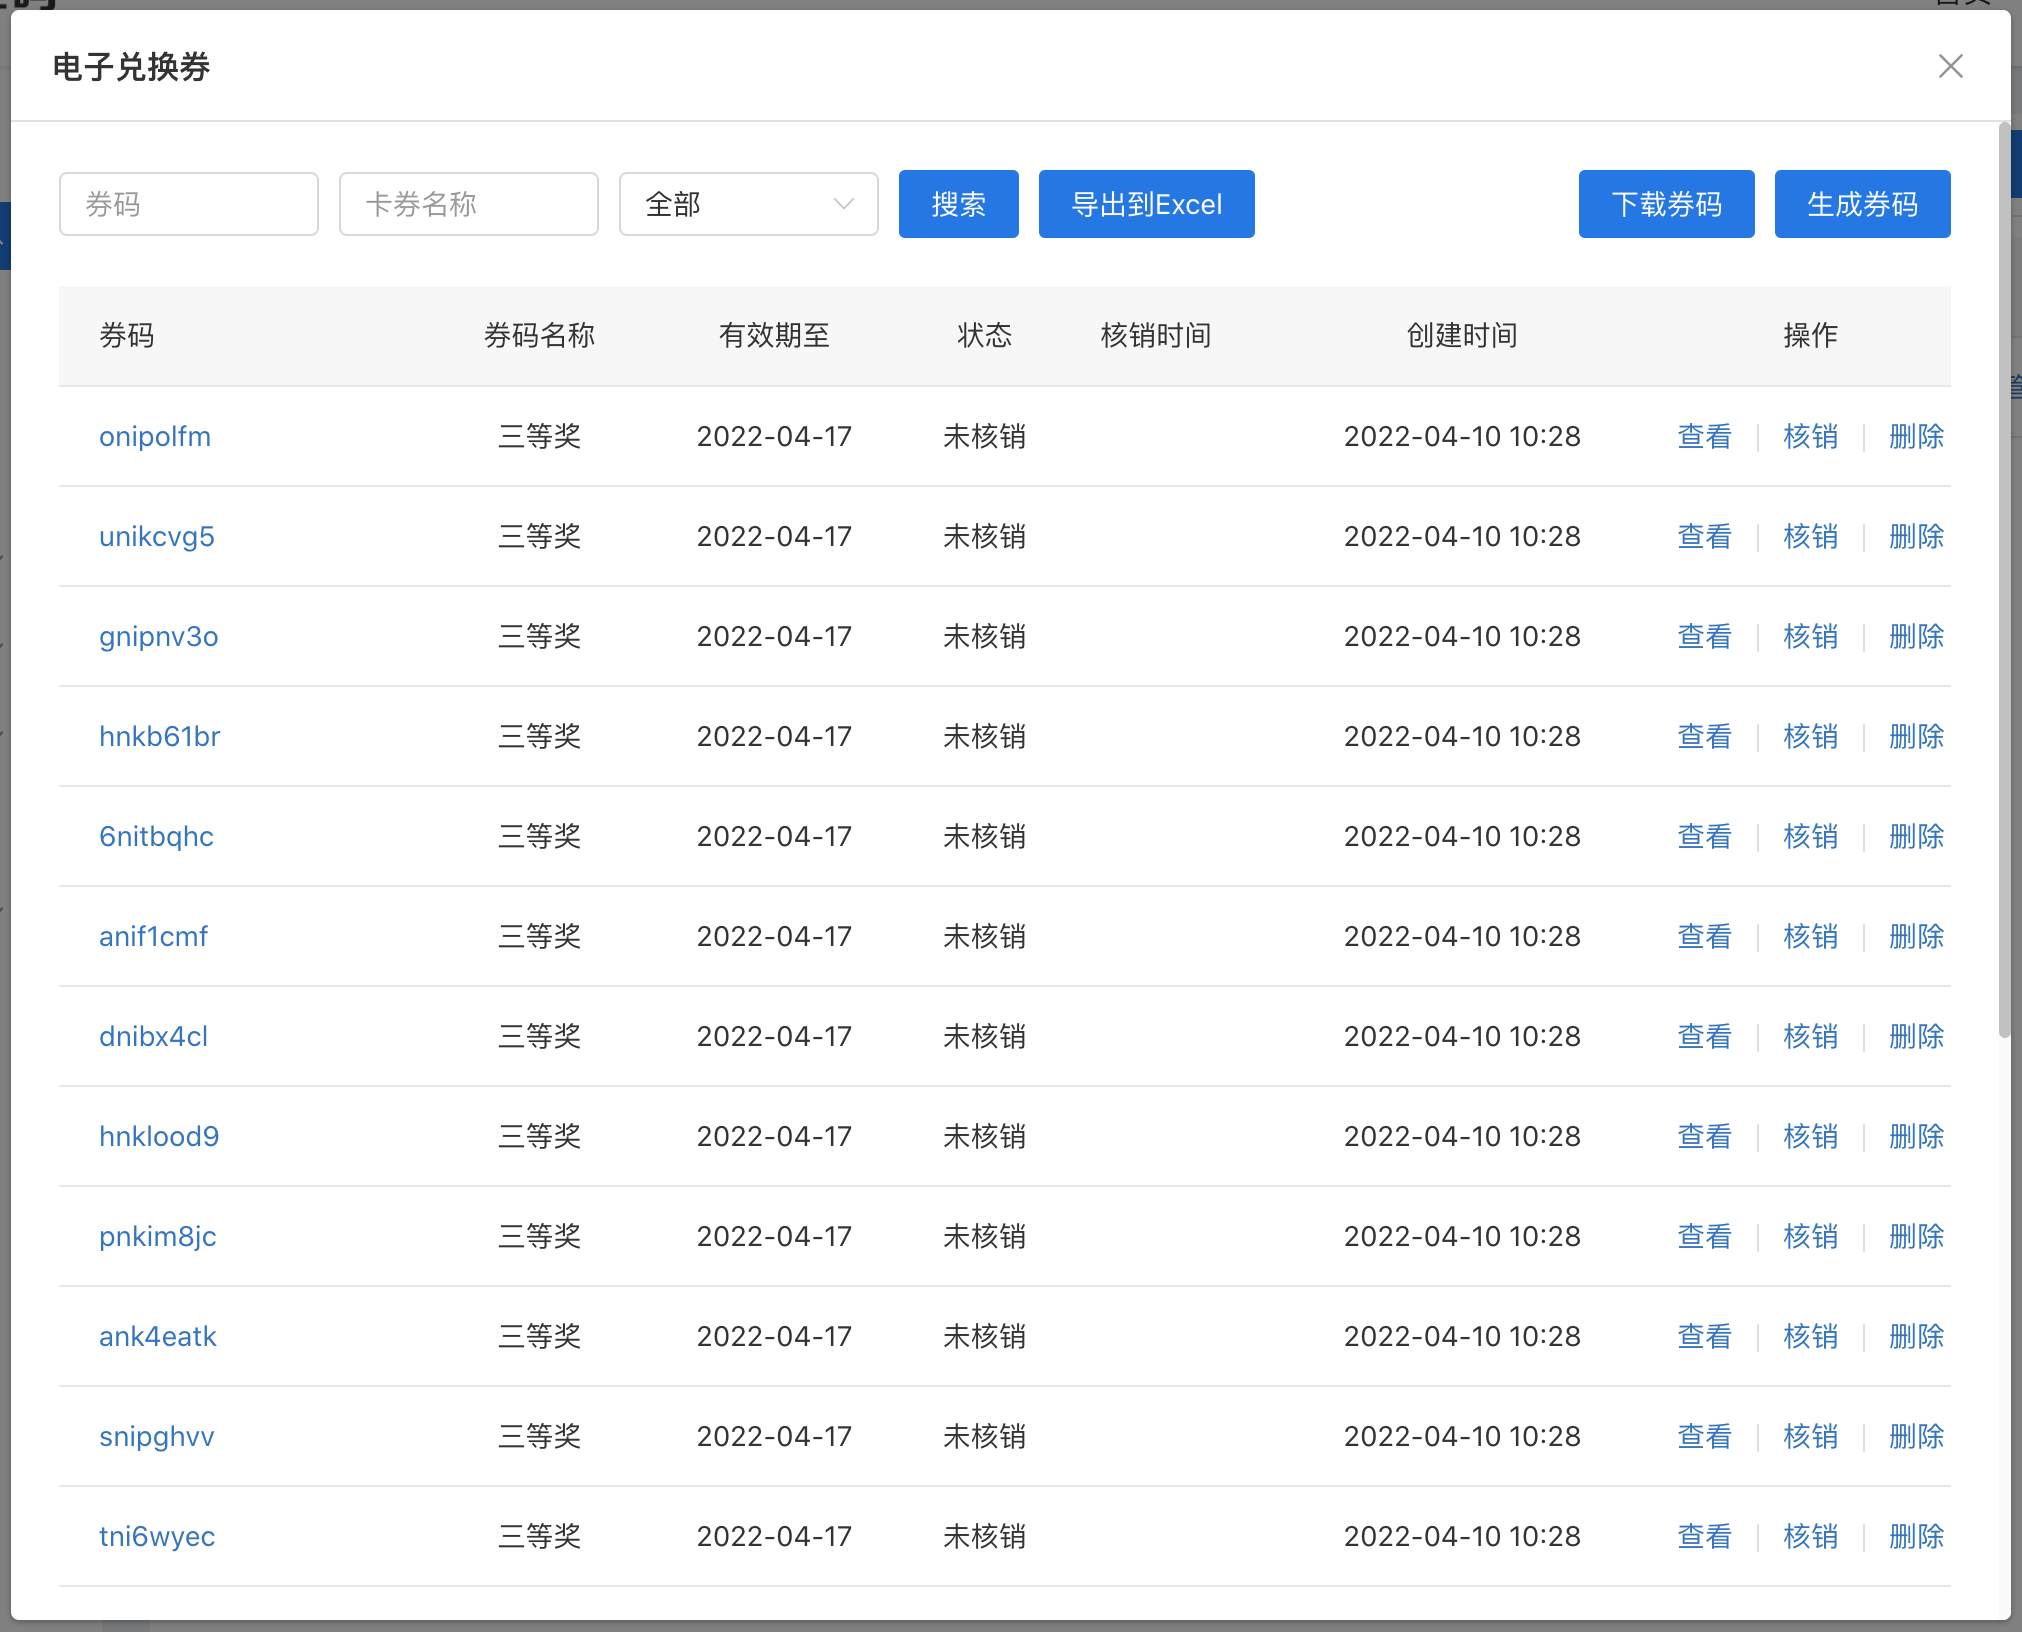Click 删除 for coupon ank4eatk
Screen dimensions: 2022x1632
(x=1916, y=1337)
